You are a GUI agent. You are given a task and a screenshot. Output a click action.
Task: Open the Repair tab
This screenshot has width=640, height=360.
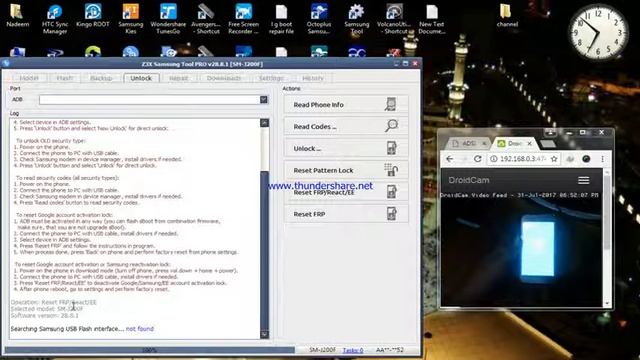(x=178, y=78)
